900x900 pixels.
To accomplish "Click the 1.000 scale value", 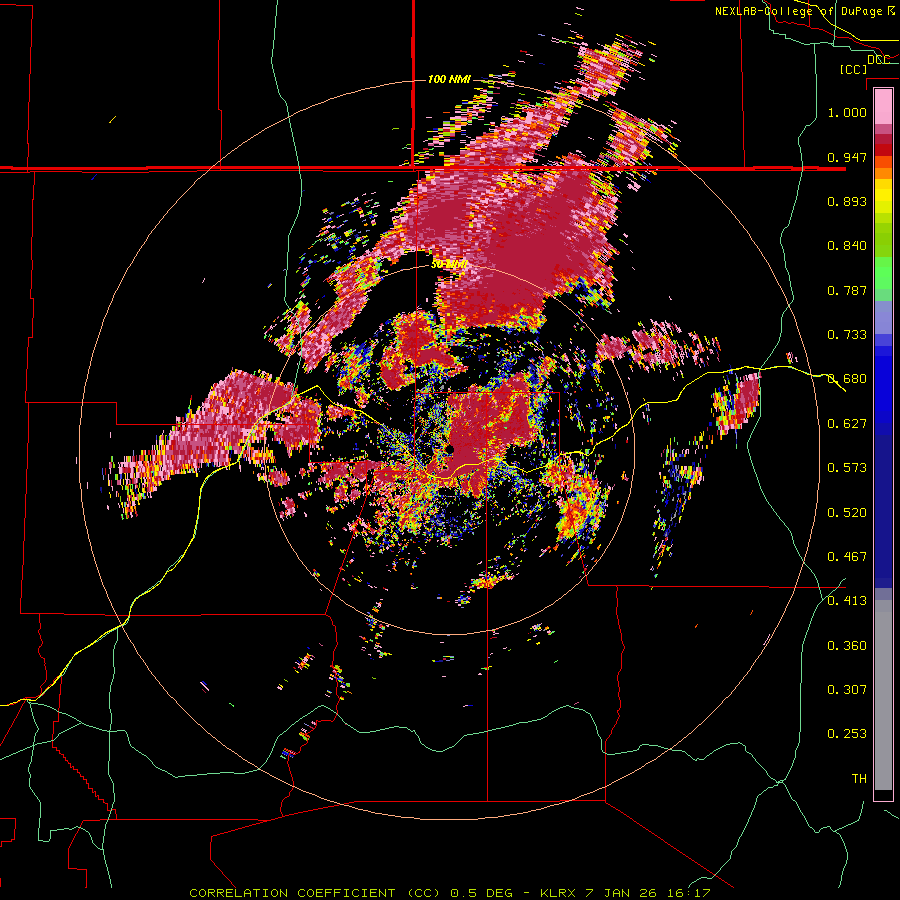I will click(847, 112).
